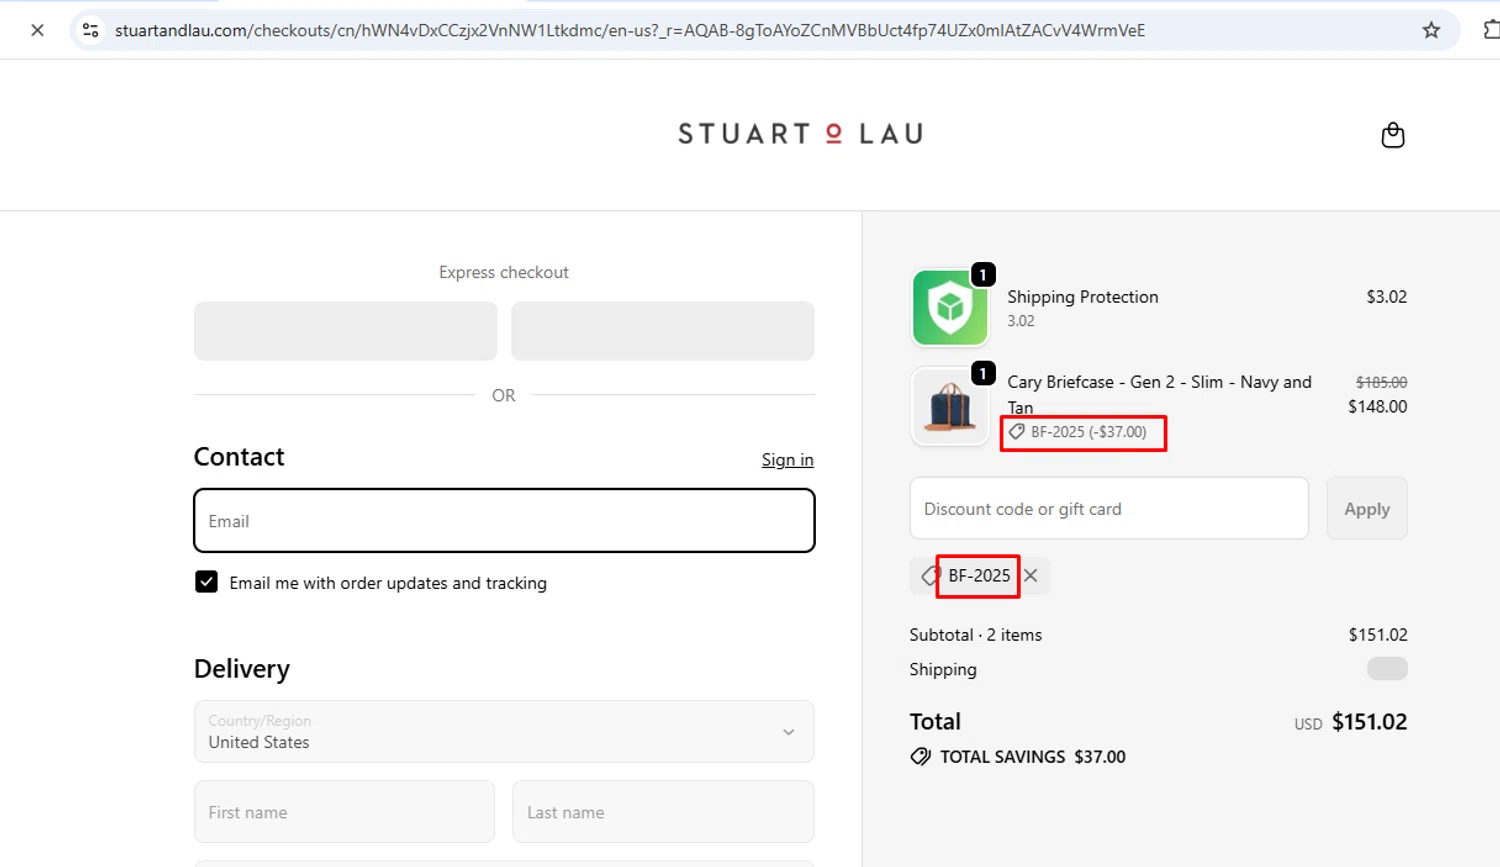Click the $148.00 discounted price
The width and height of the screenshot is (1500, 867).
(x=1377, y=407)
